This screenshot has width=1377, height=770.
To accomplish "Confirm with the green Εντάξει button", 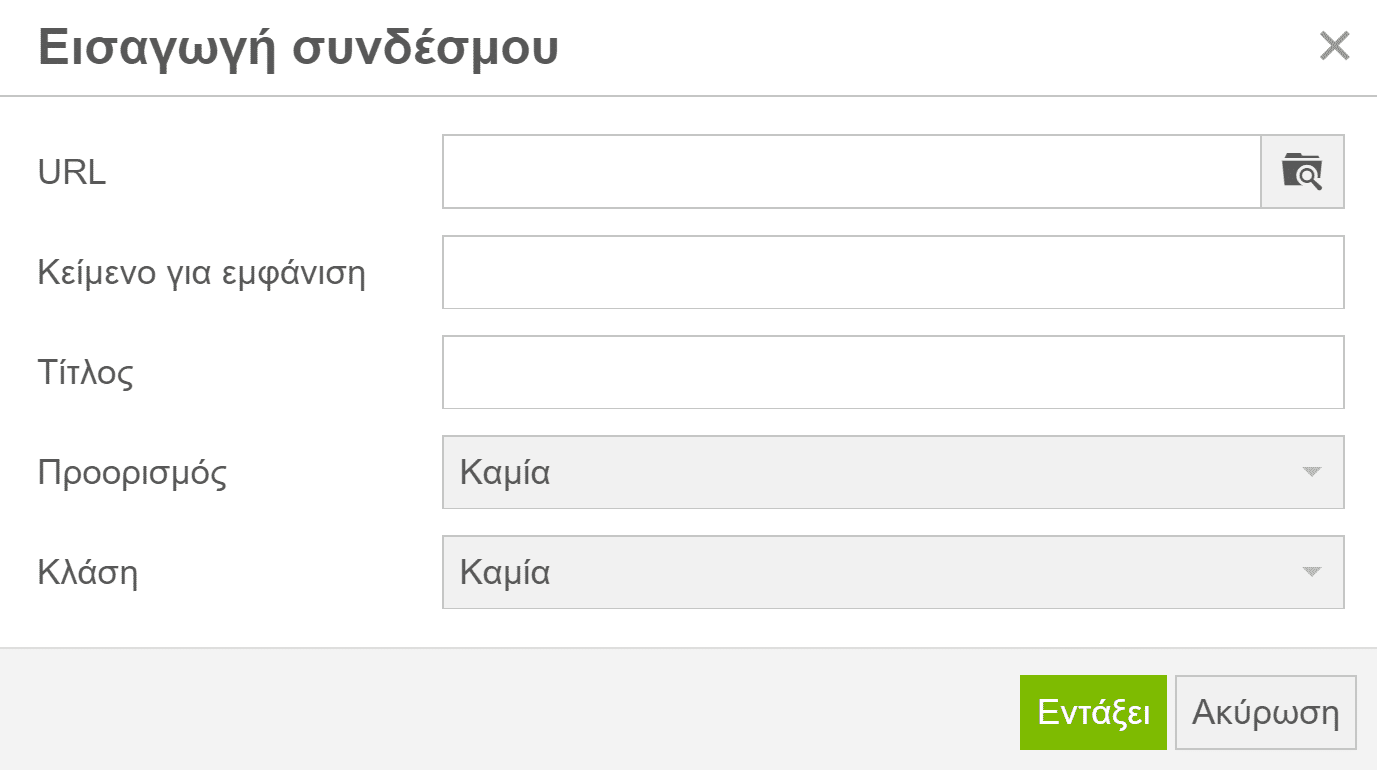I will pos(1093,712).
